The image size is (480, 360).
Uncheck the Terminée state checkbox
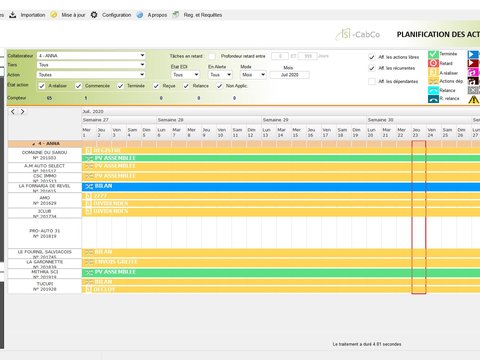point(120,86)
